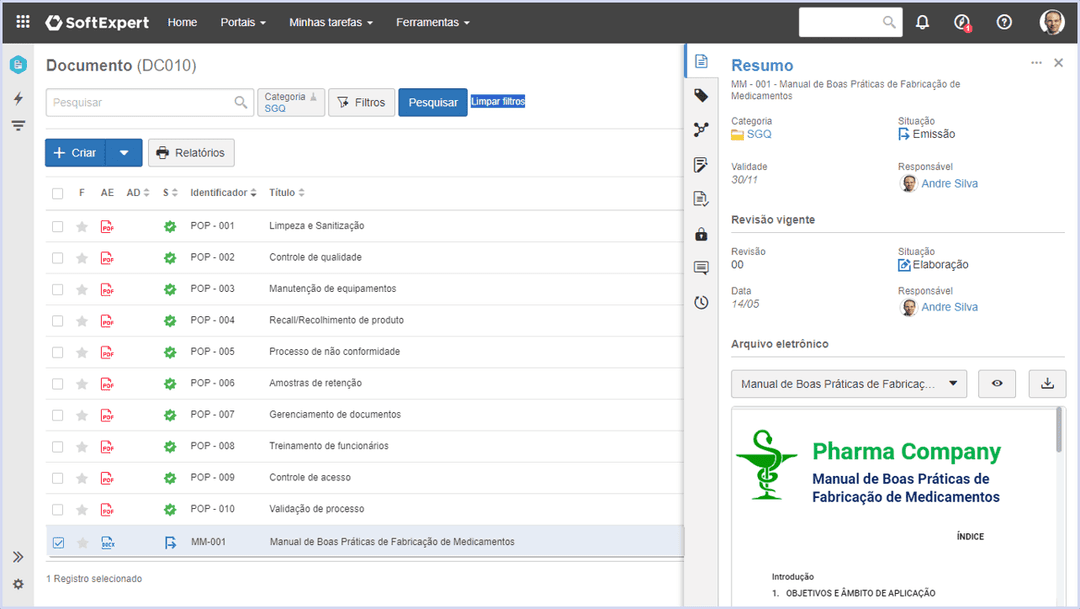The image size is (1080, 609).
Task: Open the tools activity icon with red badge
Action: 962,23
